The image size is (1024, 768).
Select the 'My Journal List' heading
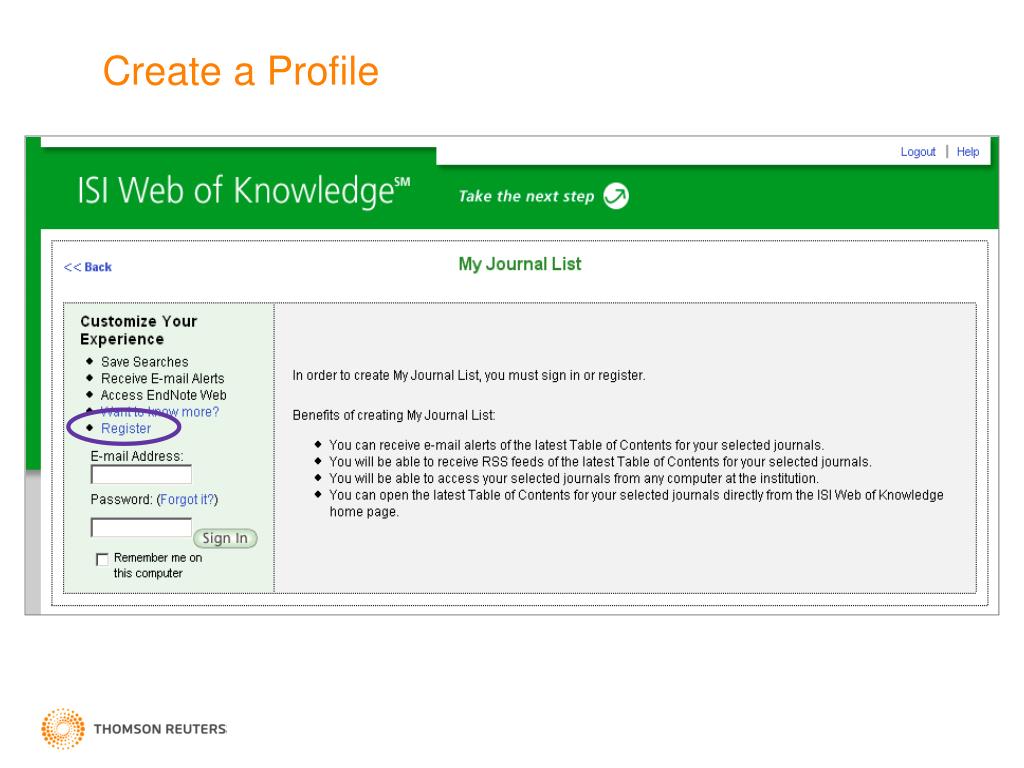click(x=519, y=264)
